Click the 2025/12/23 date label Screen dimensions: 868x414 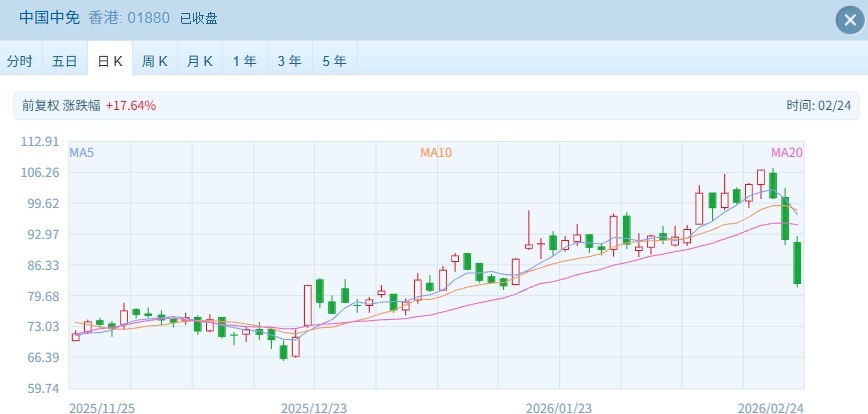click(x=314, y=408)
